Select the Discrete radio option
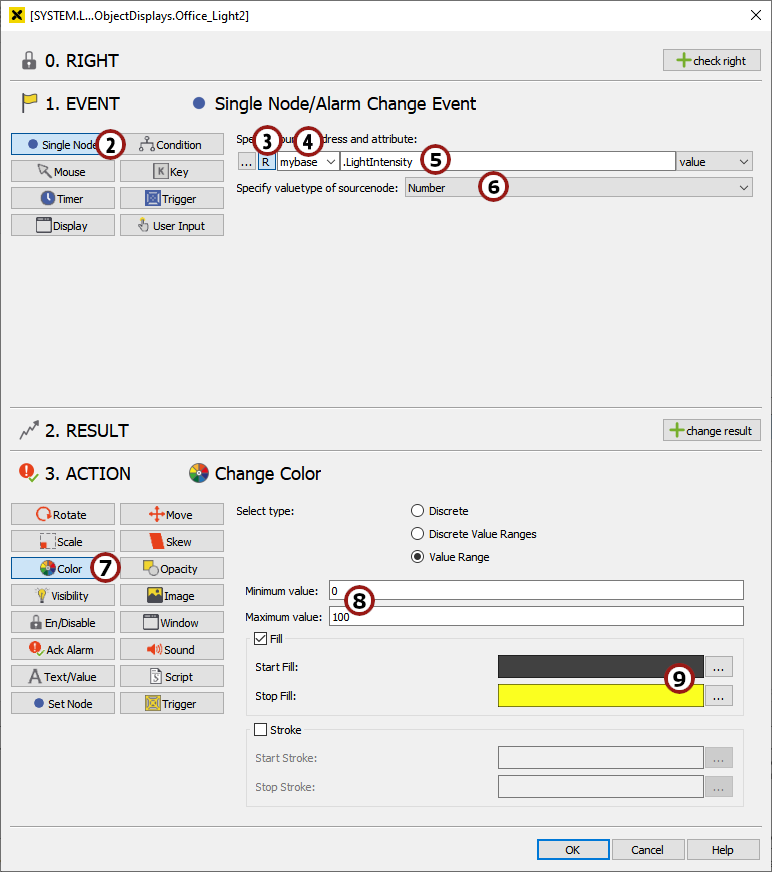772x872 pixels. pos(418,511)
